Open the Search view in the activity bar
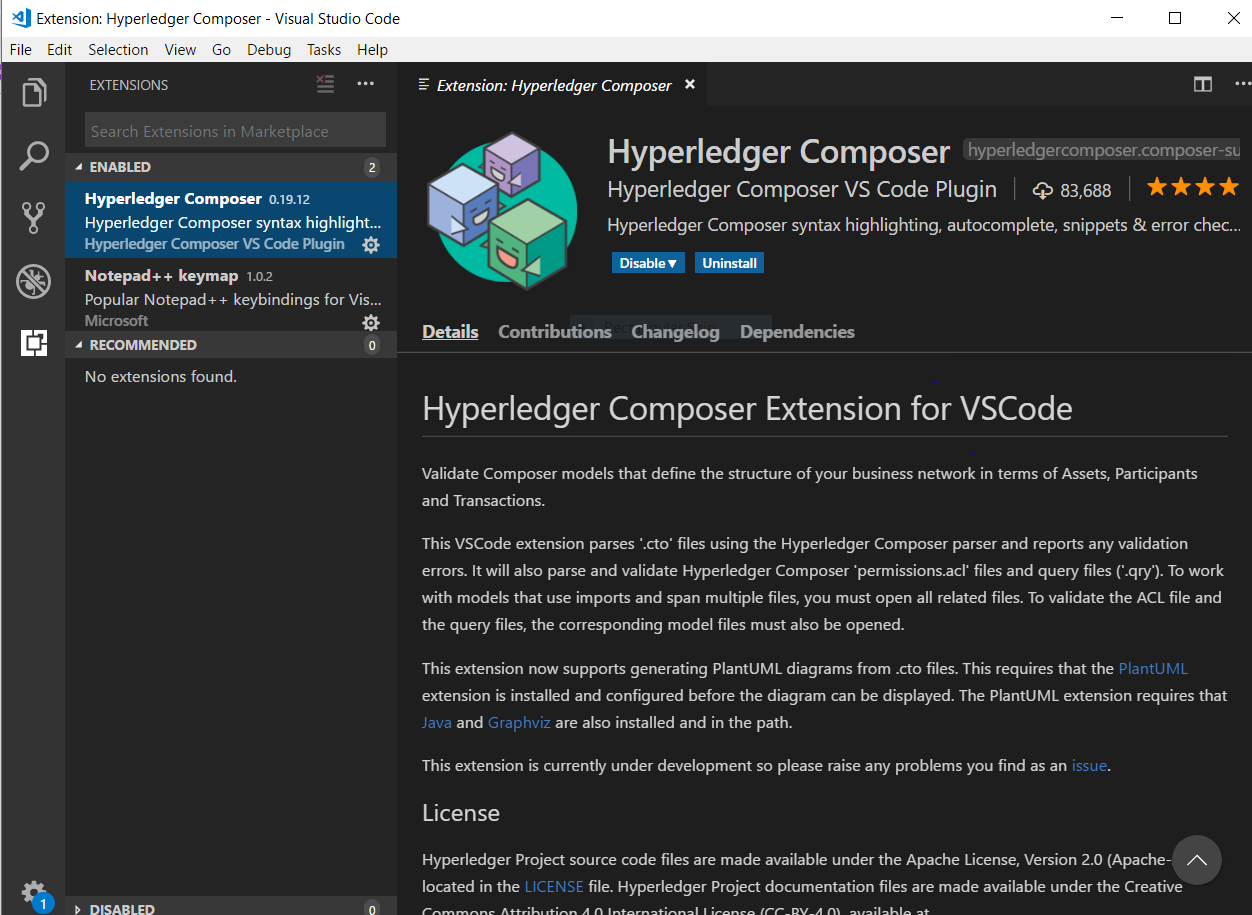This screenshot has width=1252, height=915. (x=34, y=155)
